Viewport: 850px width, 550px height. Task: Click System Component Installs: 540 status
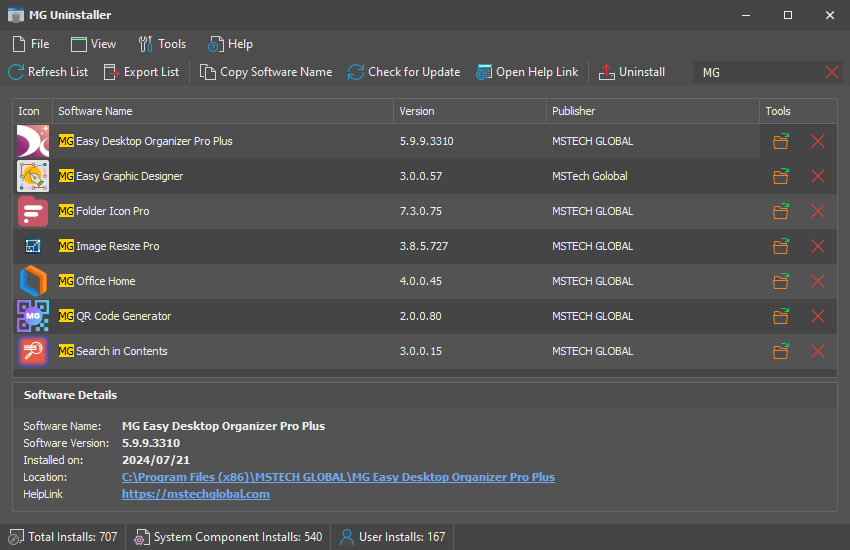(x=228, y=537)
